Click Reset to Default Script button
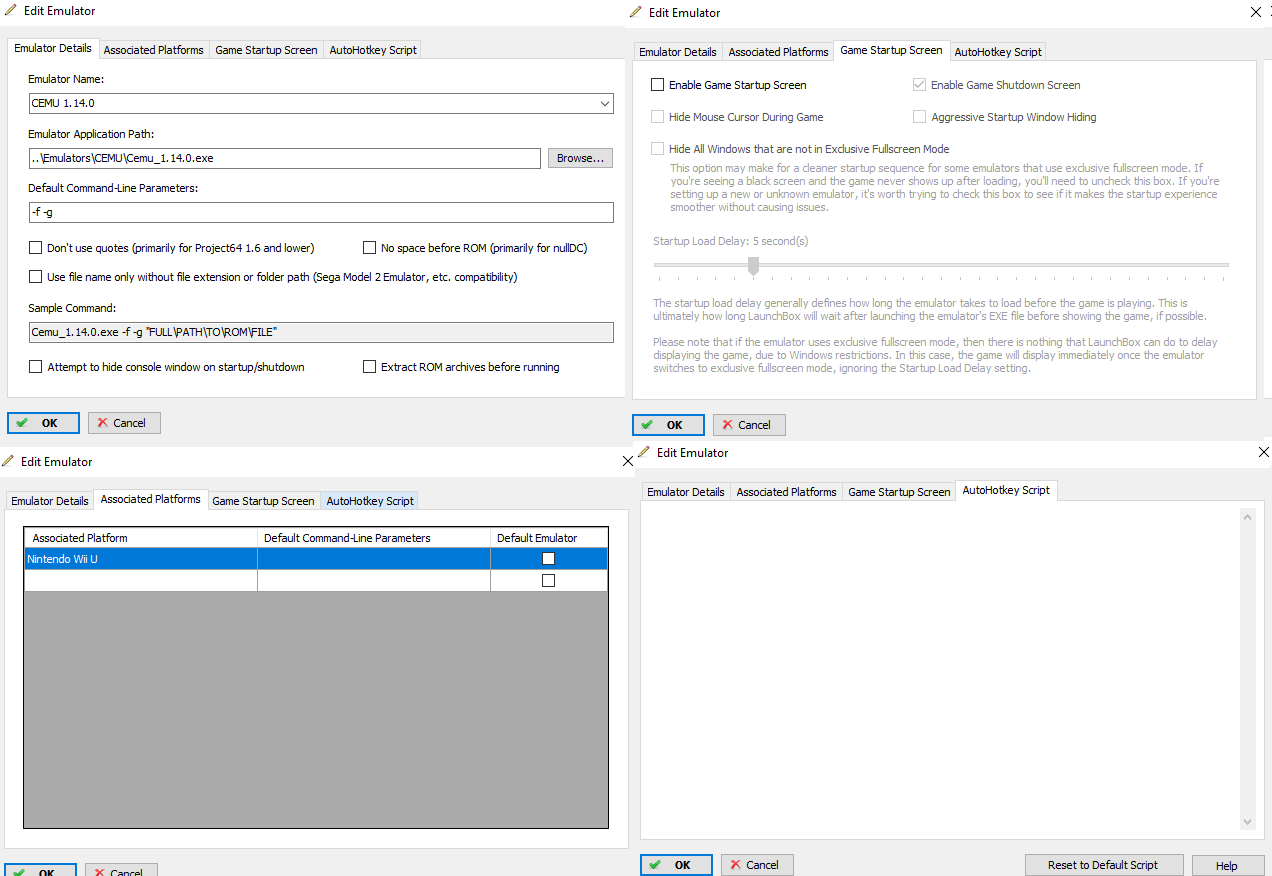Image resolution: width=1272 pixels, height=876 pixels. point(1104,865)
